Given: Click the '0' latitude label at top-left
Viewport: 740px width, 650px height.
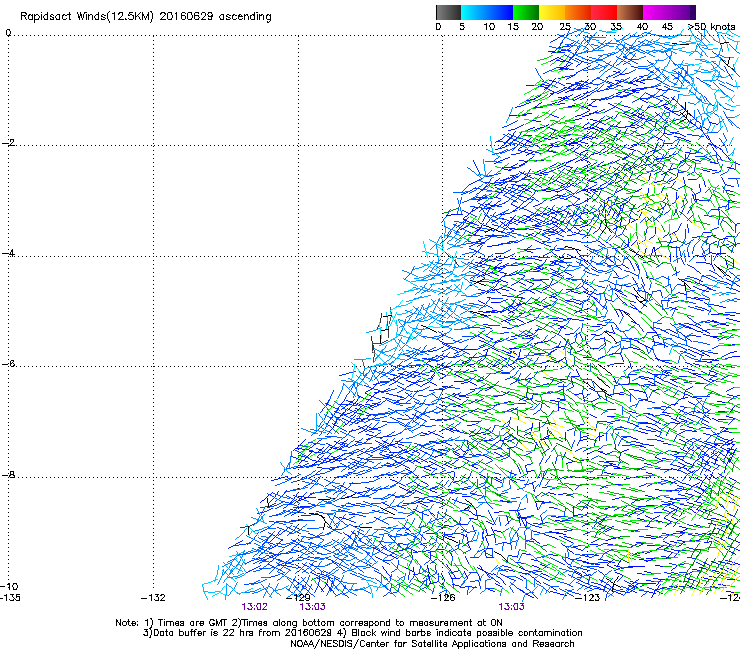Looking at the screenshot, I should pyautogui.click(x=8, y=33).
